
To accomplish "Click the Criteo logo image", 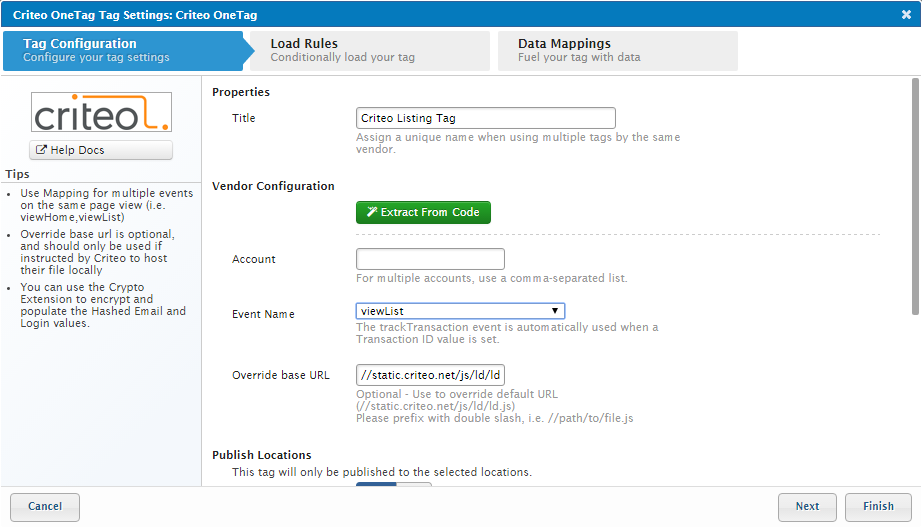I will click(x=101, y=112).
